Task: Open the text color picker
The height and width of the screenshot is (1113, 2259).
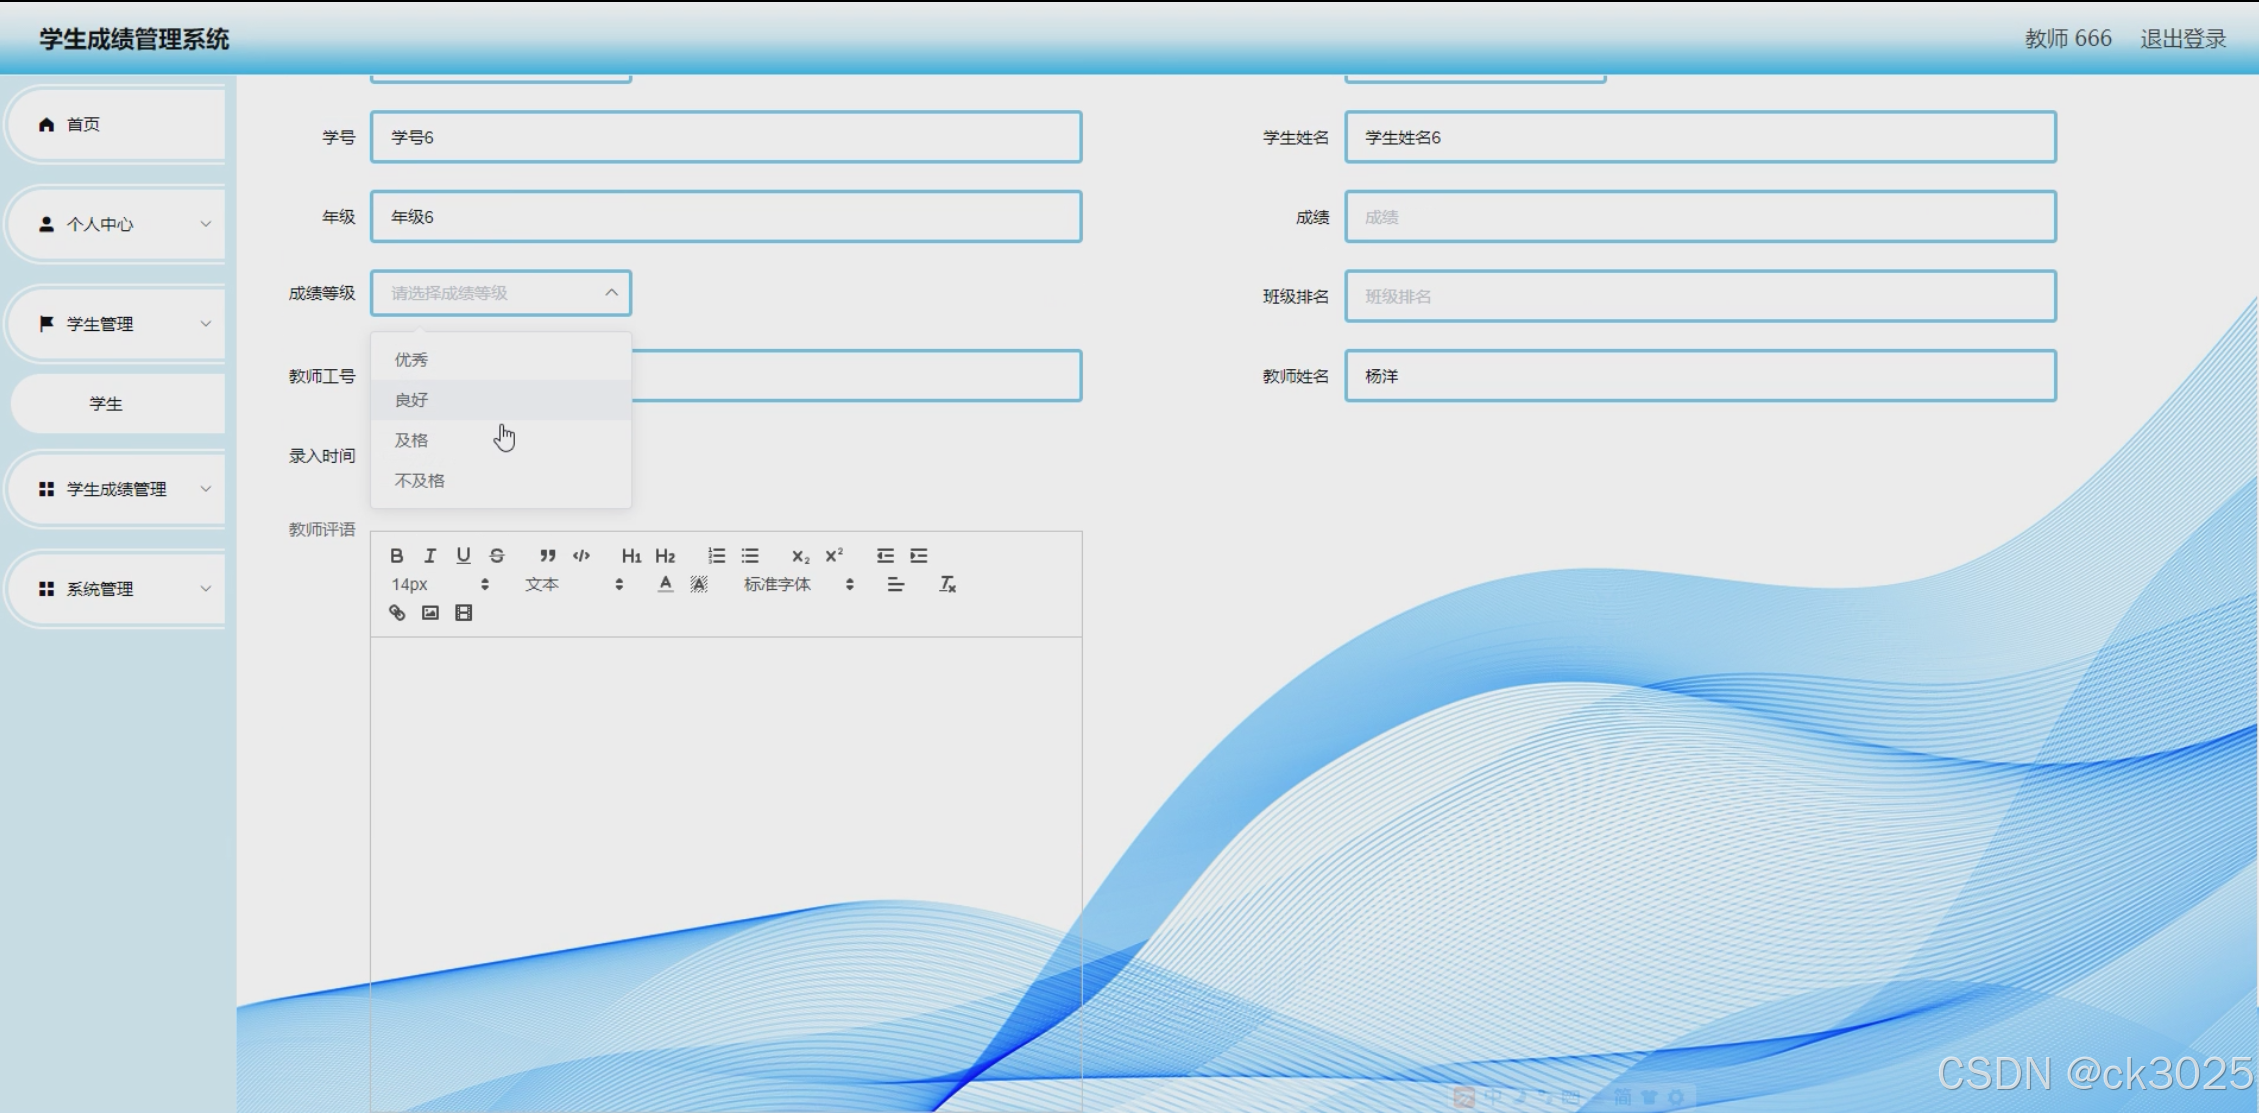Action: pyautogui.click(x=665, y=584)
